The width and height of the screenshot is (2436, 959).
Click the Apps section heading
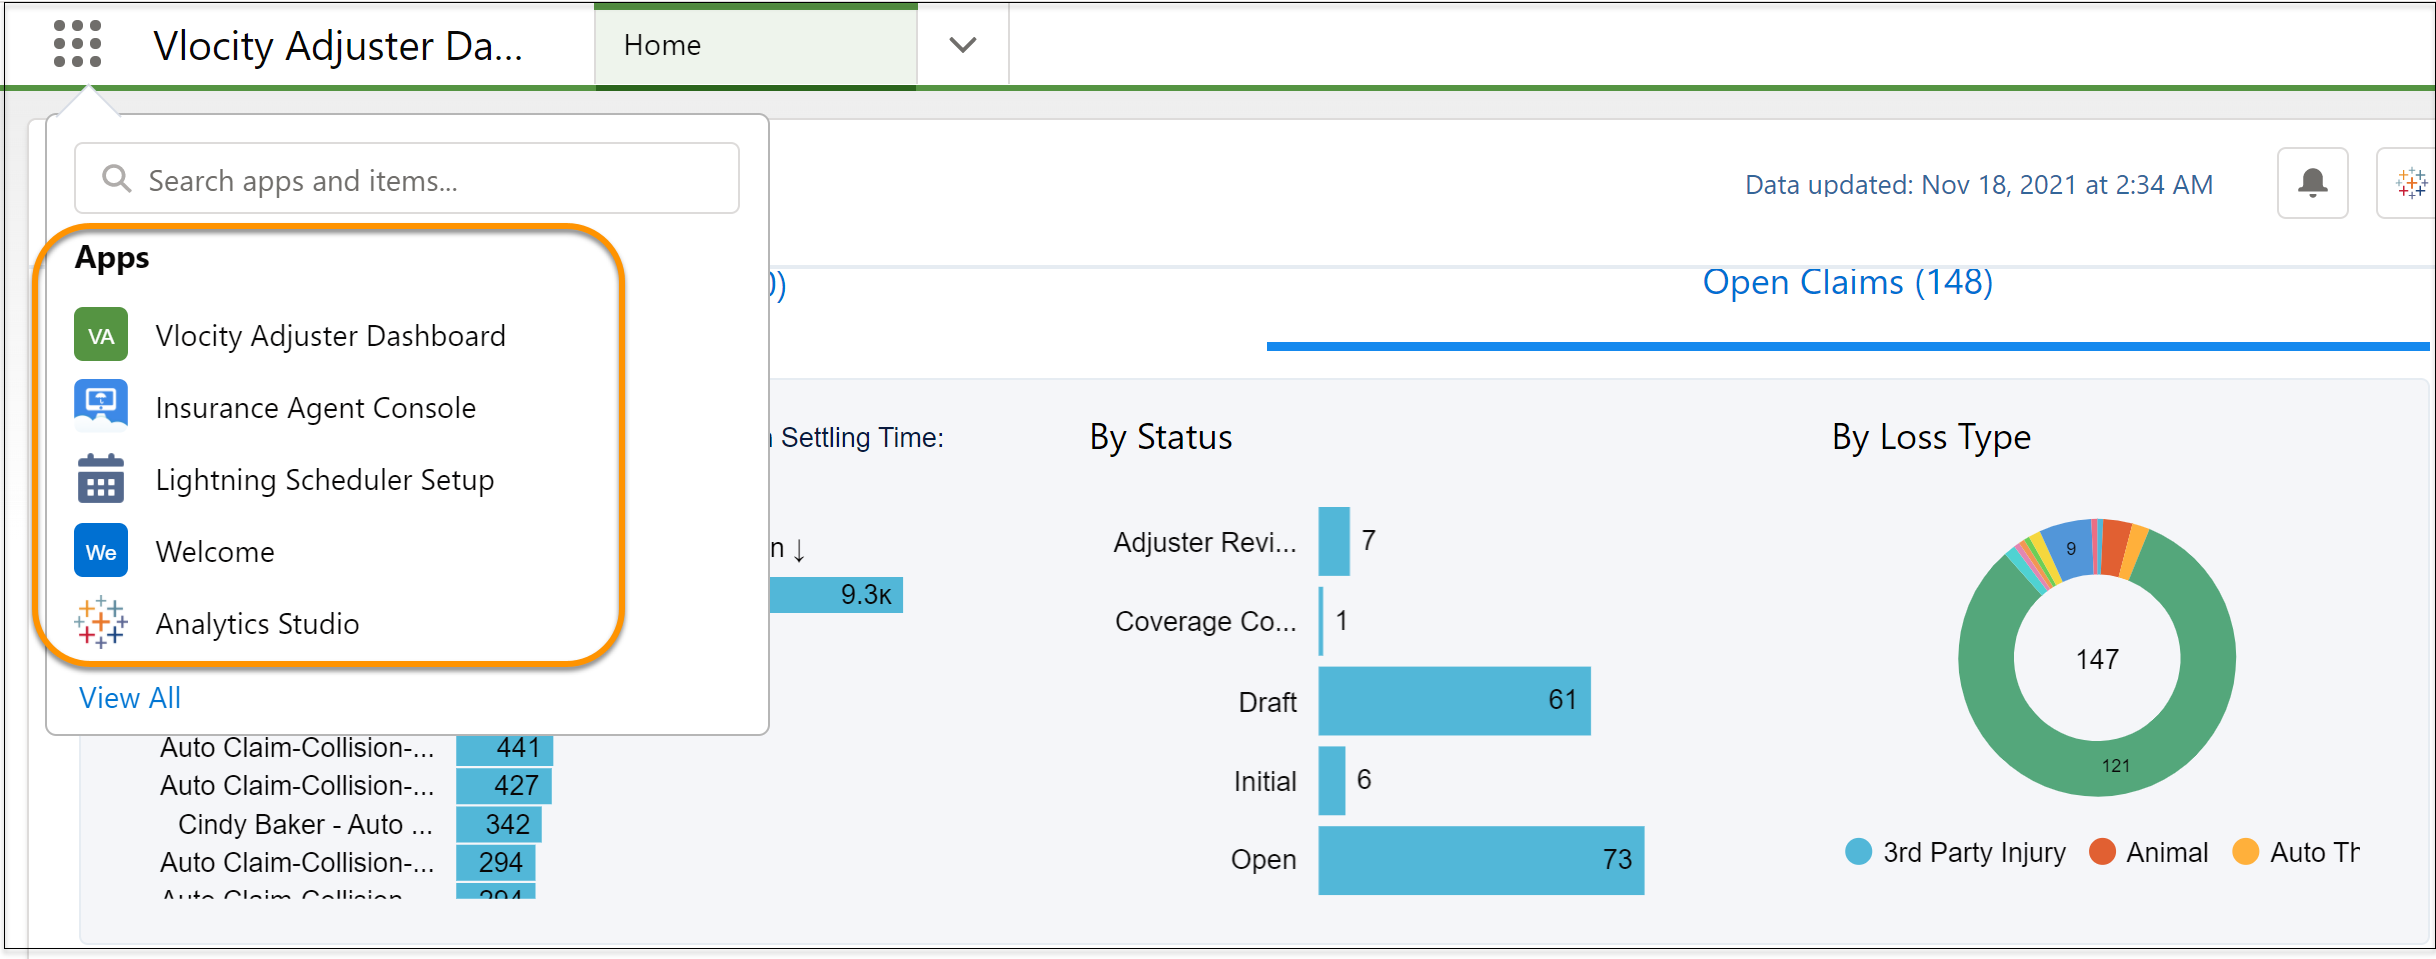point(112,258)
